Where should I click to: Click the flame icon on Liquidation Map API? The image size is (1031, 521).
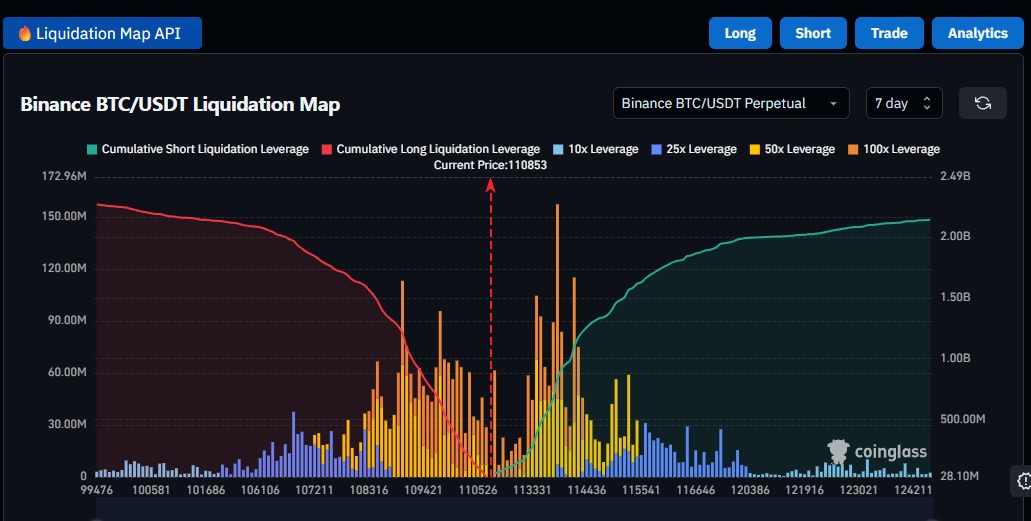(x=24, y=33)
